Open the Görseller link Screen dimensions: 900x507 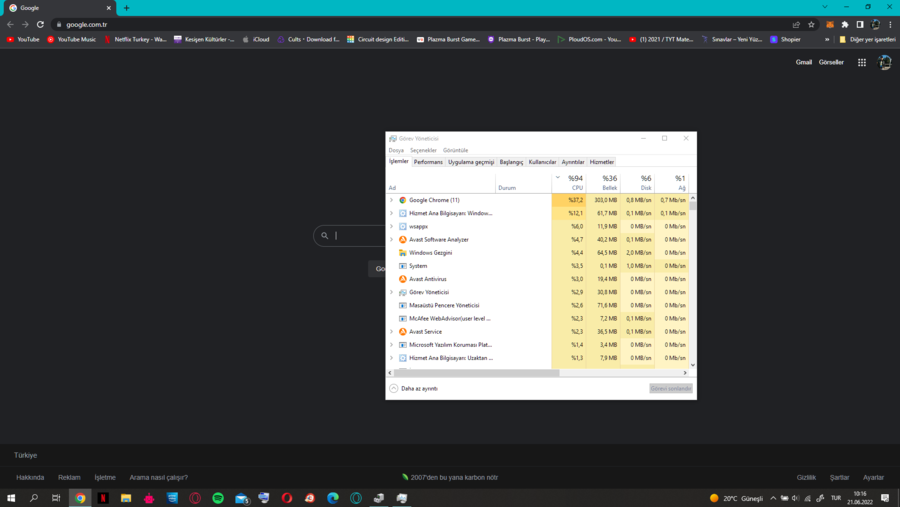tap(831, 62)
